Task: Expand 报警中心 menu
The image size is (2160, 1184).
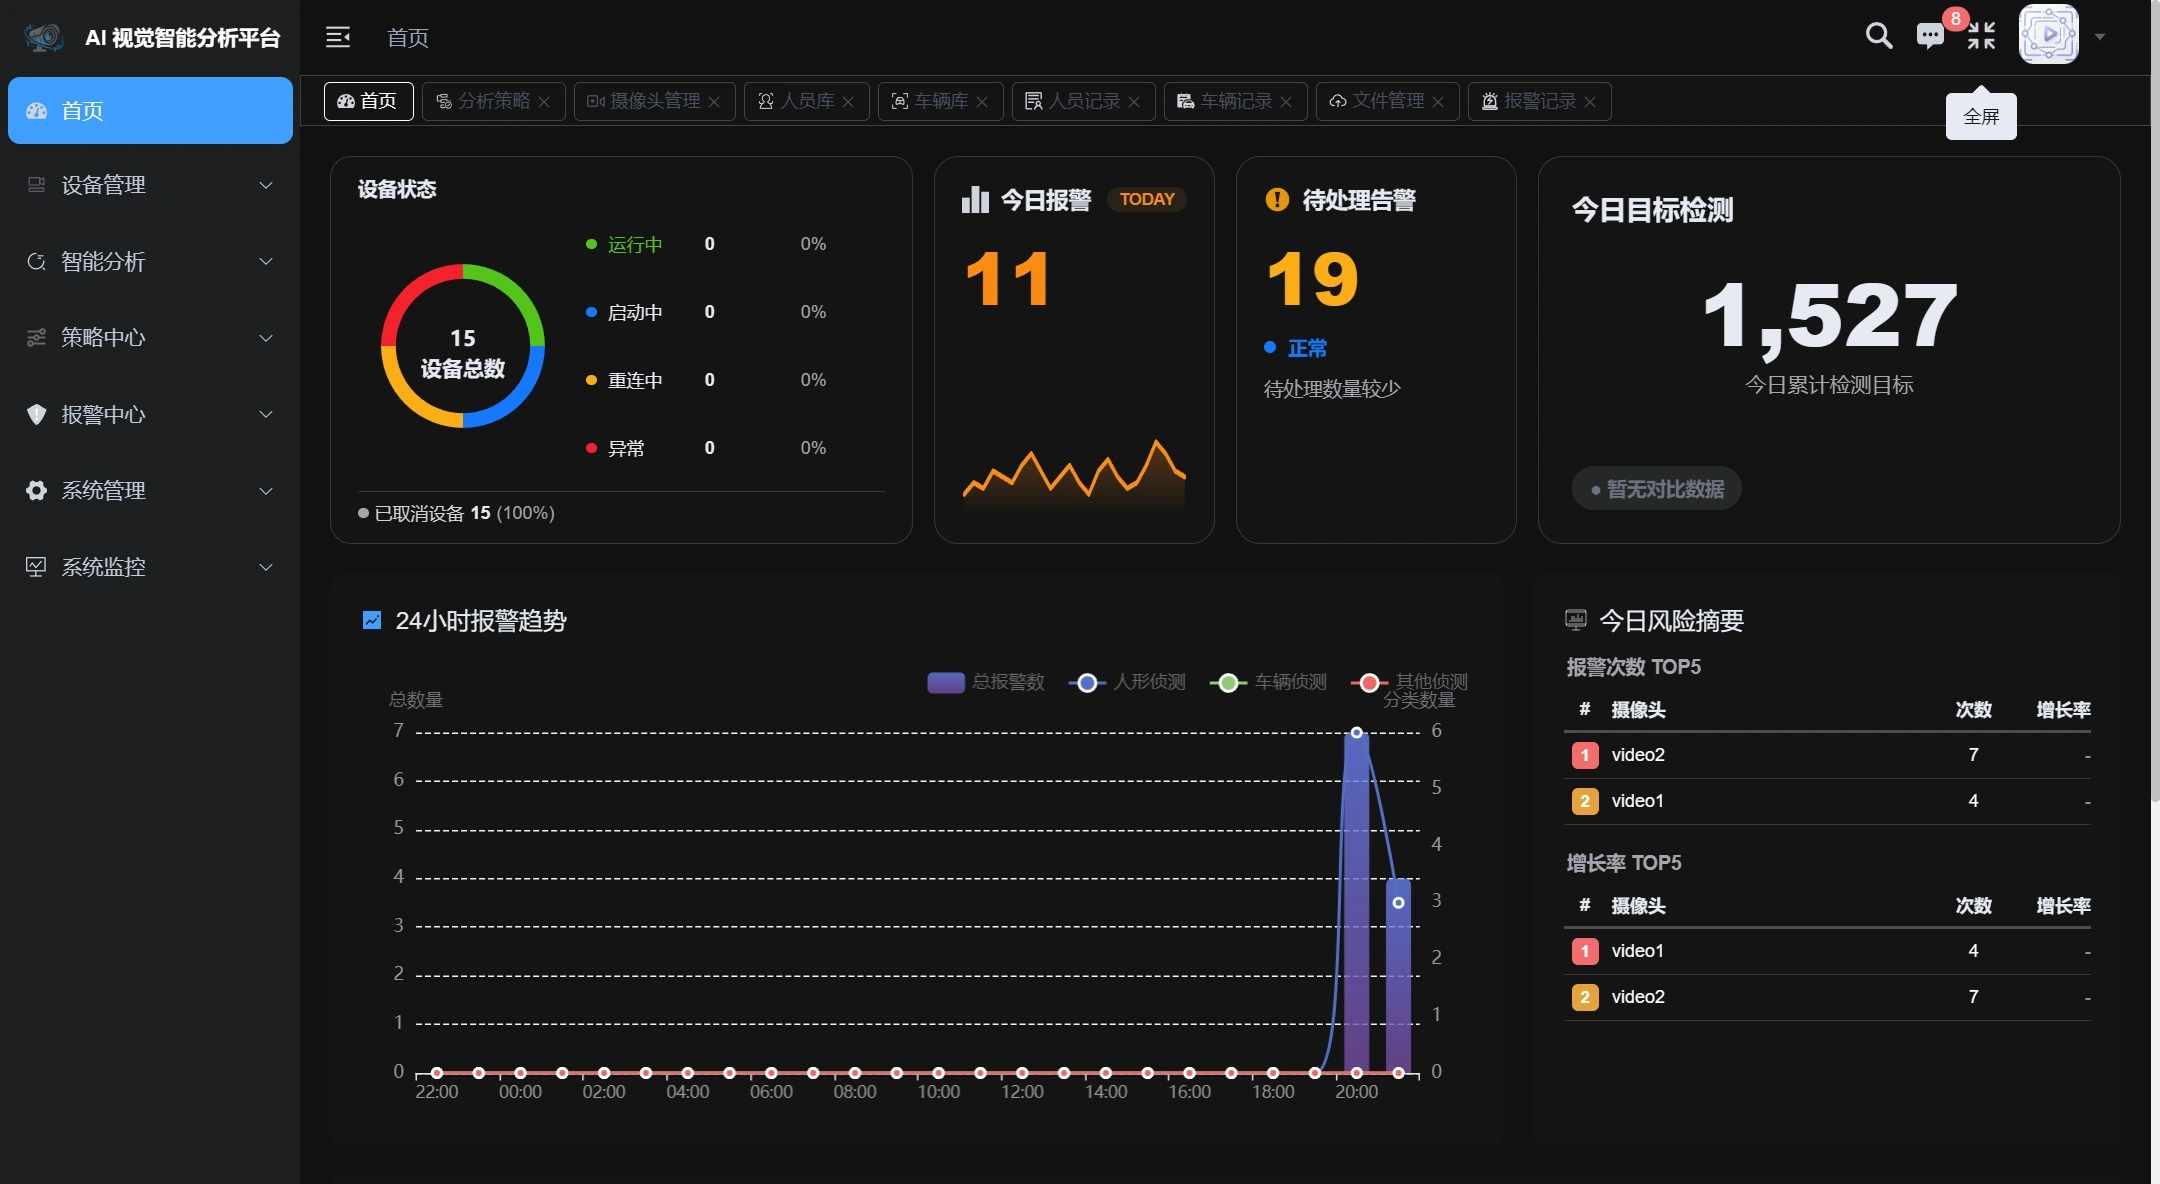Action: (150, 414)
